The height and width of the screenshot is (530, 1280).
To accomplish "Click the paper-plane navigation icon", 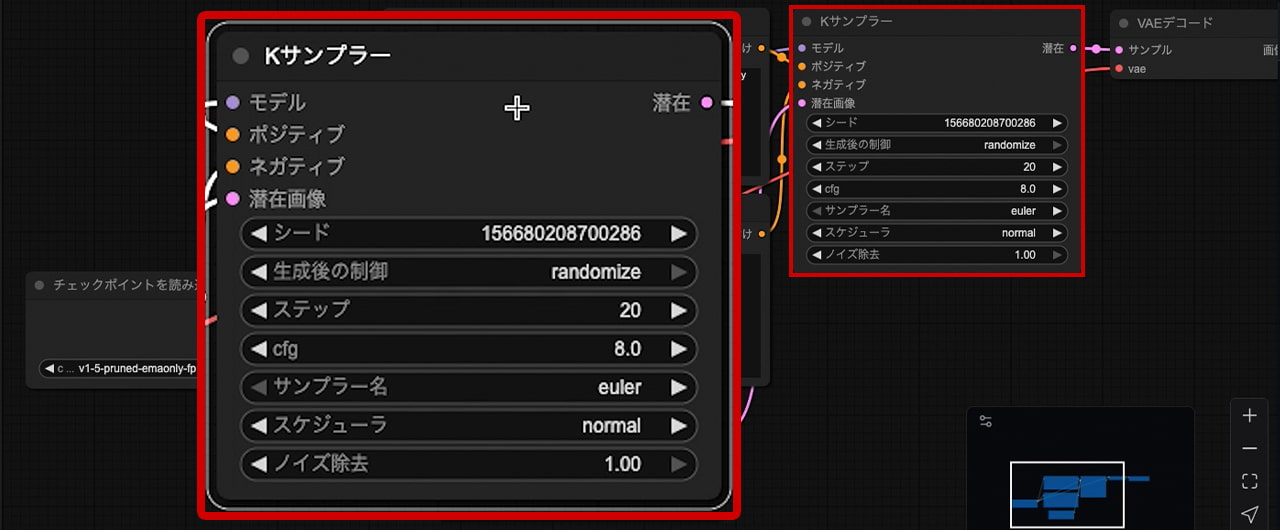I will point(1249,514).
